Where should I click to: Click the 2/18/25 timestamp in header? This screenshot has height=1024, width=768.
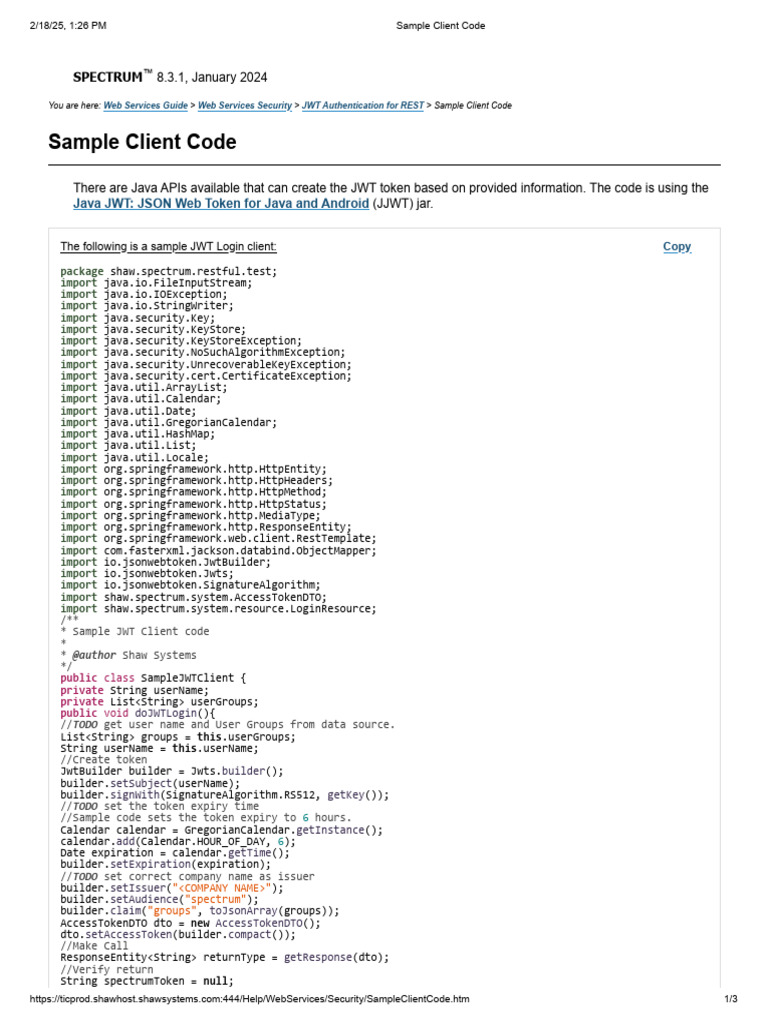click(68, 25)
